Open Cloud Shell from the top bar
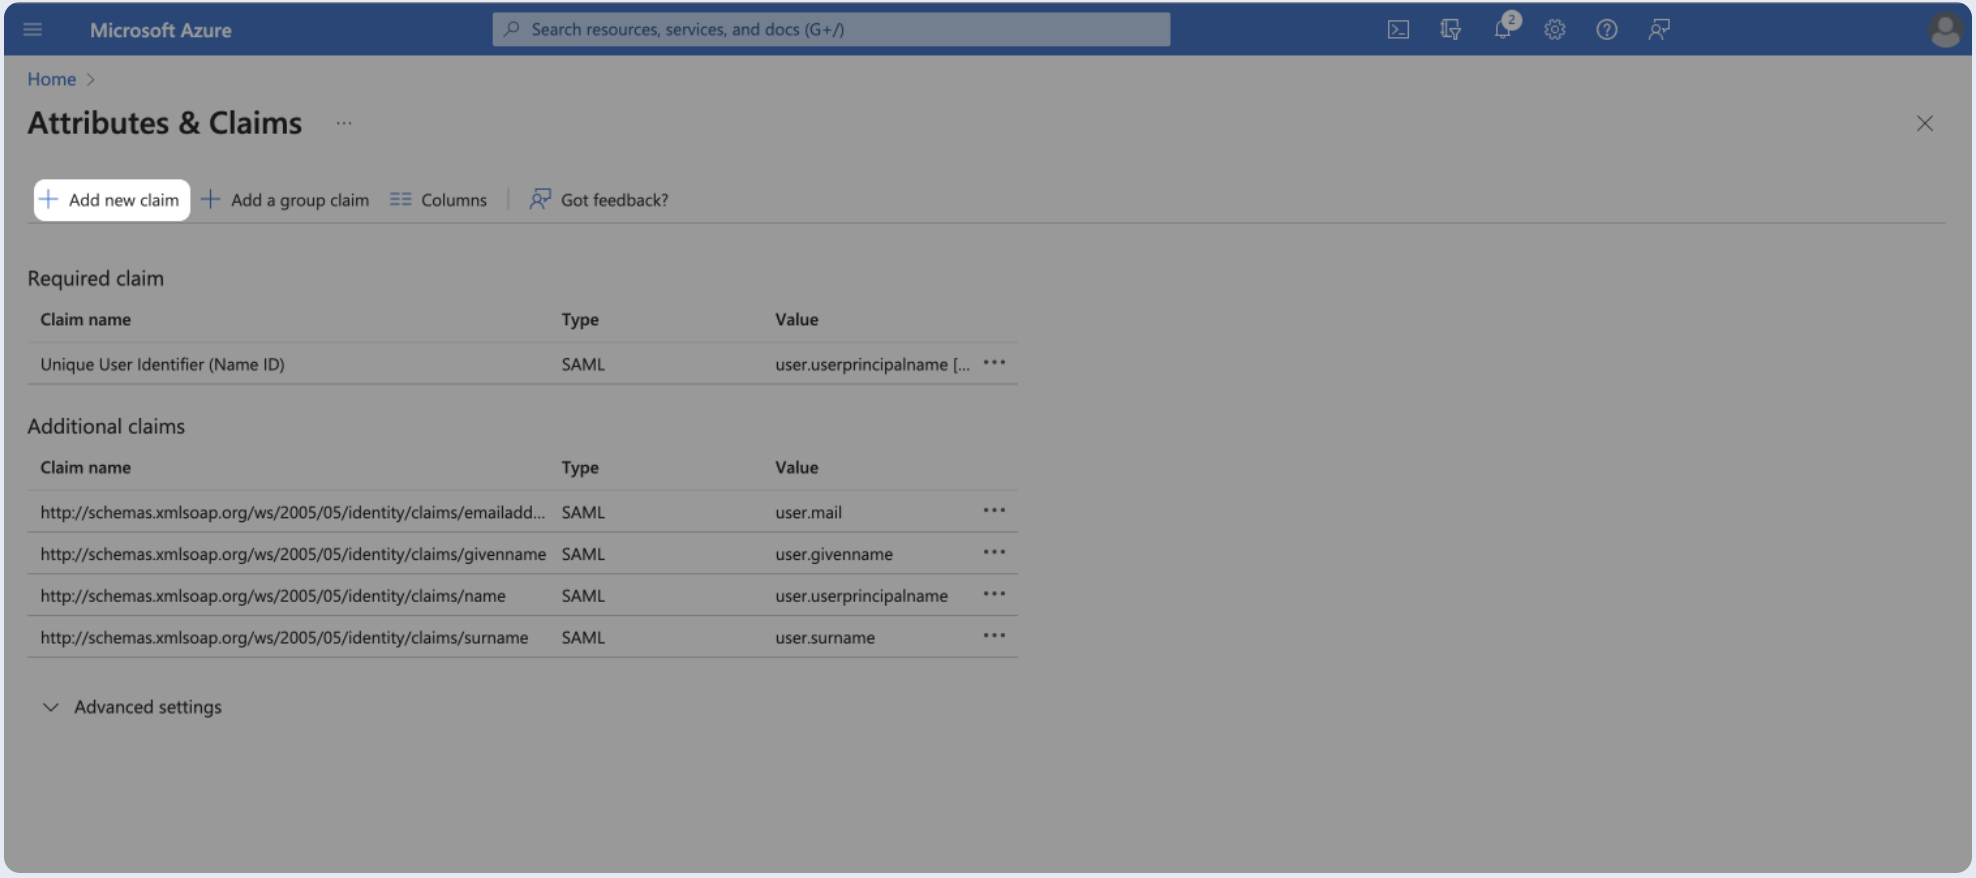Viewport: 1976px width, 878px height. [x=1398, y=30]
